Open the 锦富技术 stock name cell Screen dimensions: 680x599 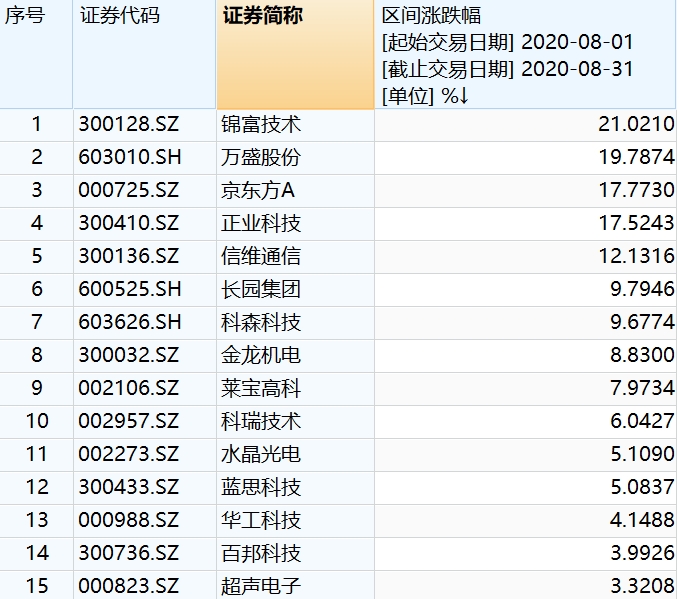click(x=261, y=125)
